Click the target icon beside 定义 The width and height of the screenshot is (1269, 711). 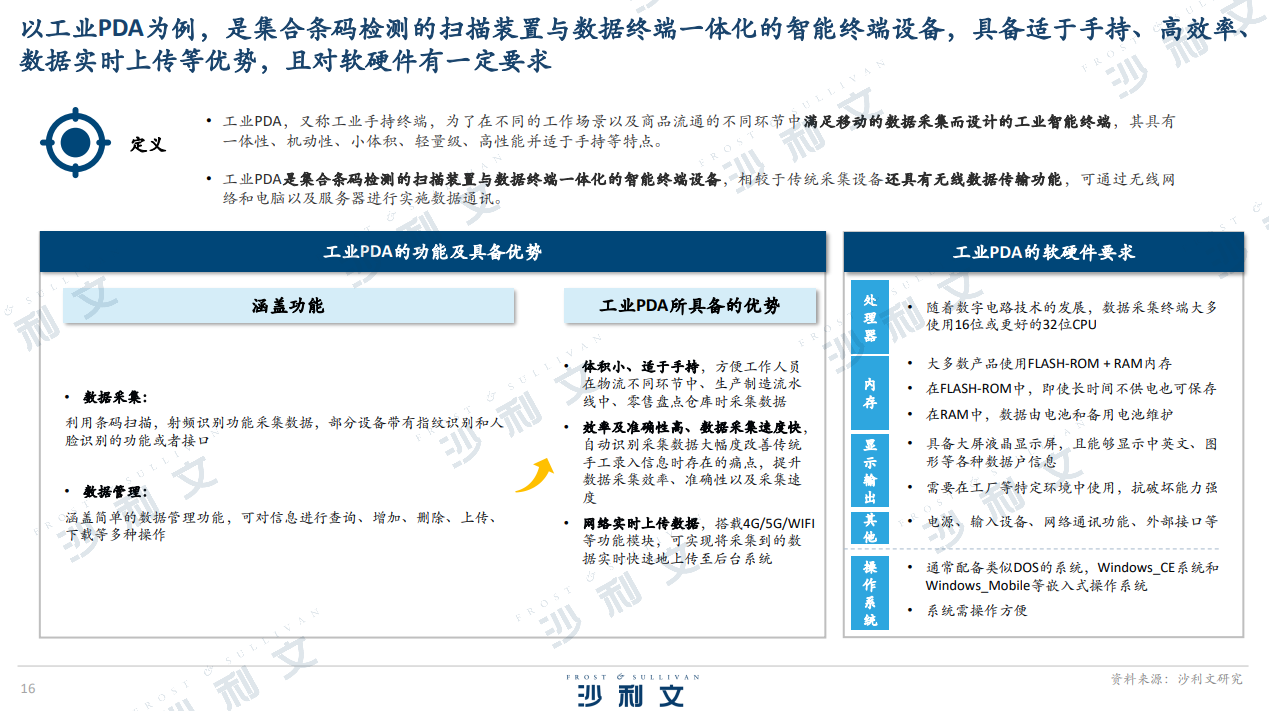pos(74,144)
